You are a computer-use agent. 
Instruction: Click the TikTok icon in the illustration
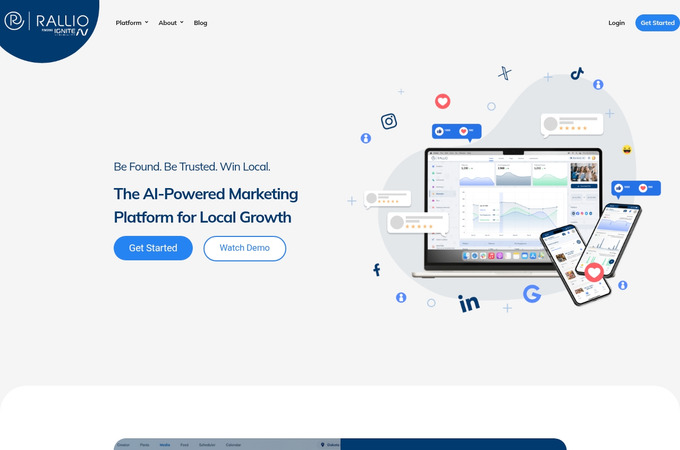click(577, 74)
